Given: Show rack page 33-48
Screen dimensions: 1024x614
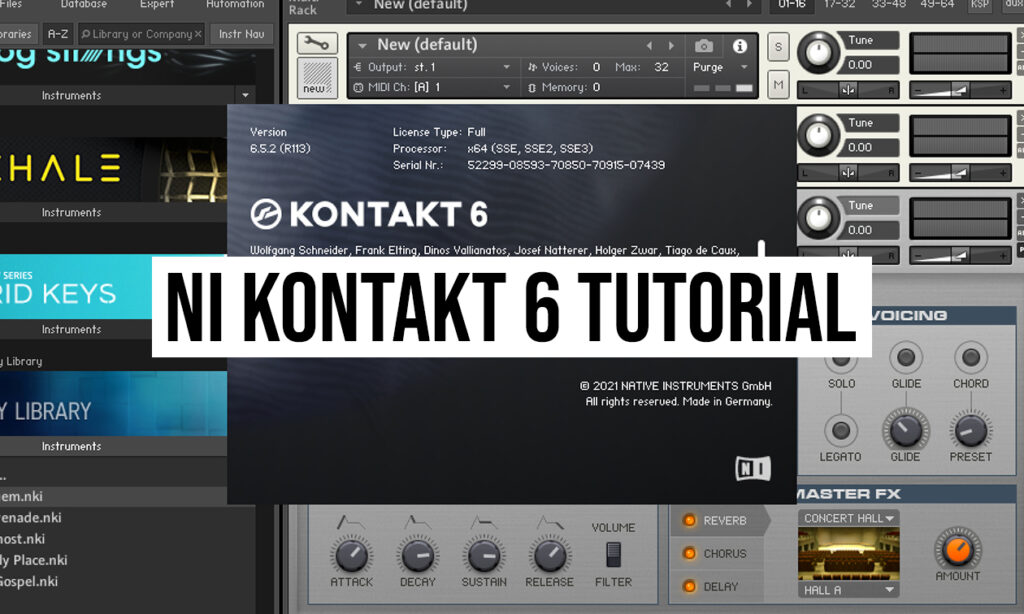Looking at the screenshot, I should pos(888,5).
